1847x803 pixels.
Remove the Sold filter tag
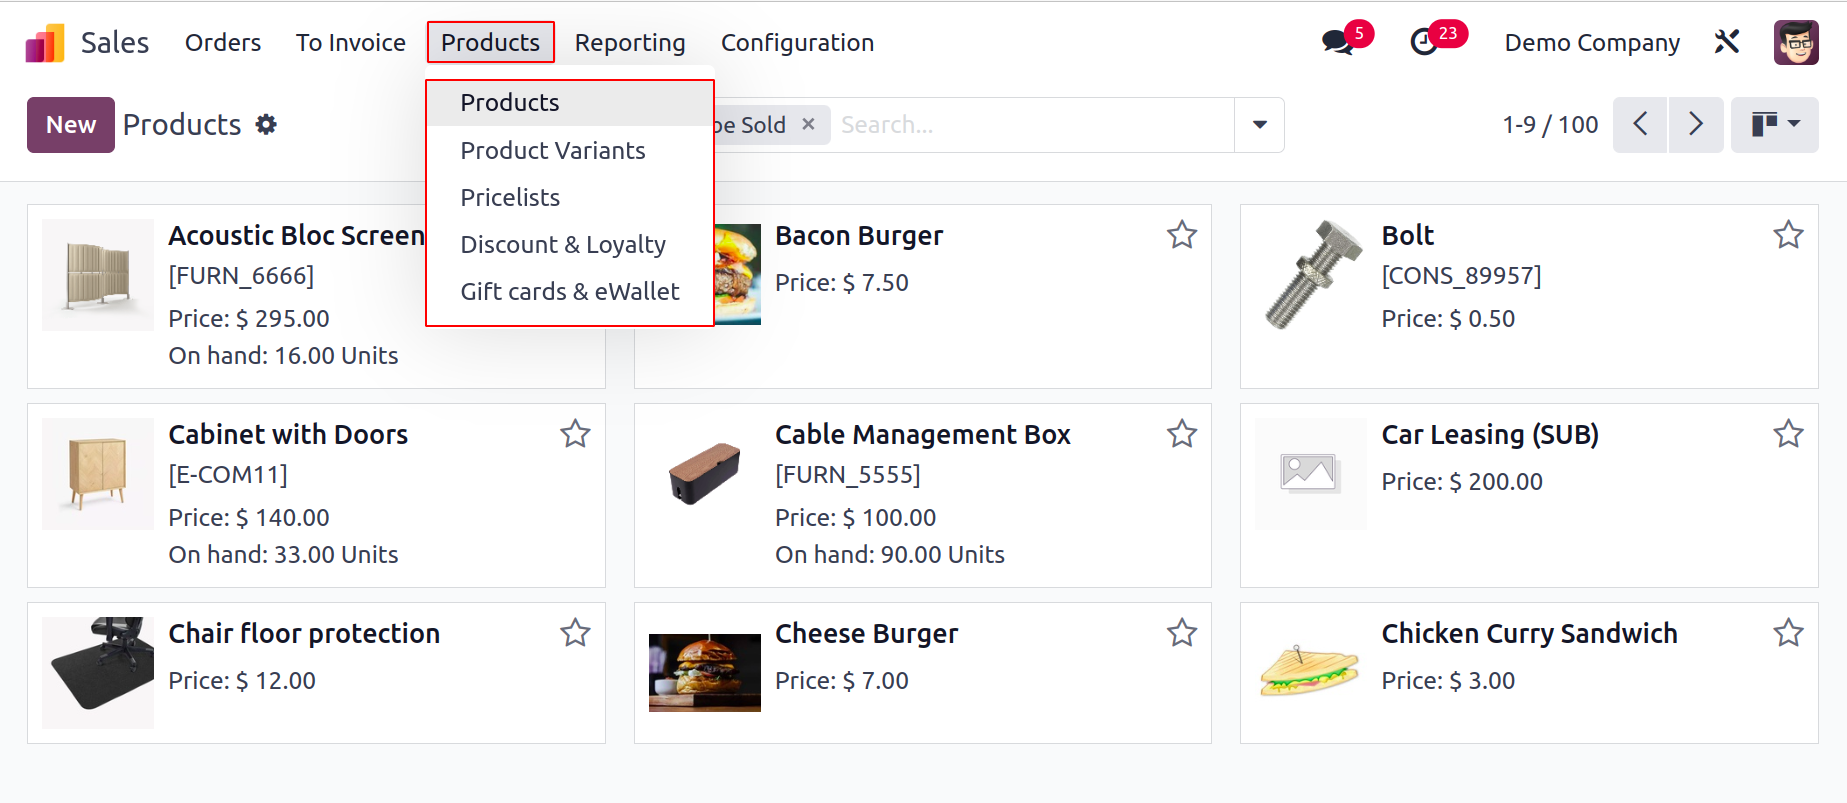809,124
